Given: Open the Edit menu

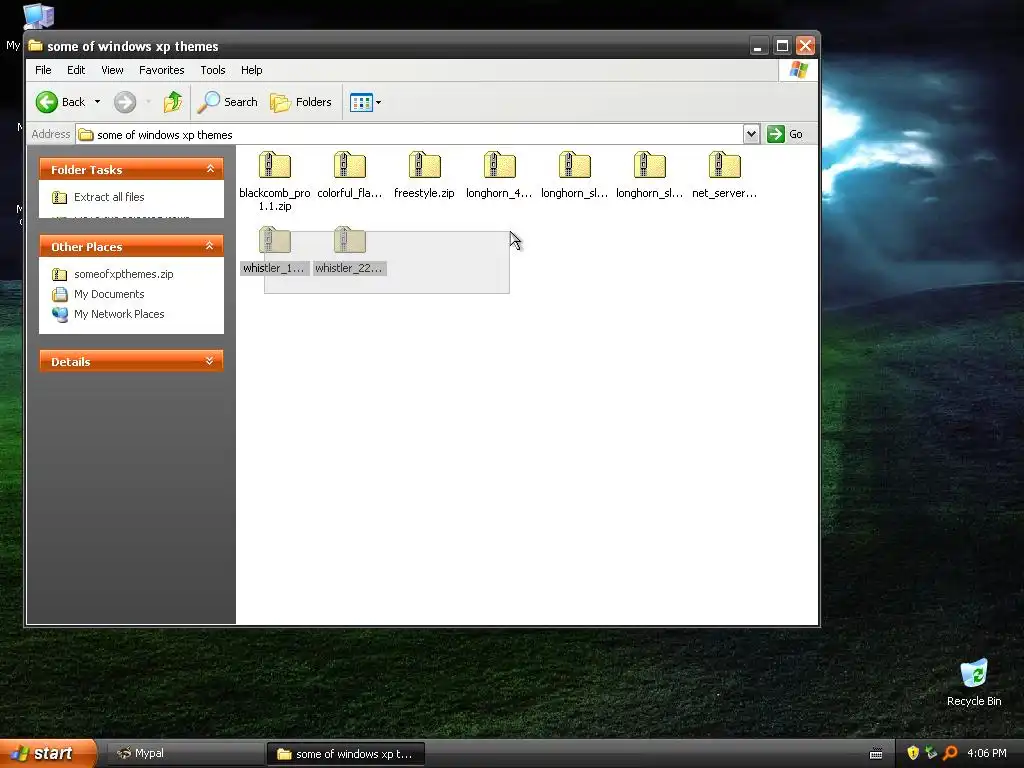Looking at the screenshot, I should [x=76, y=70].
